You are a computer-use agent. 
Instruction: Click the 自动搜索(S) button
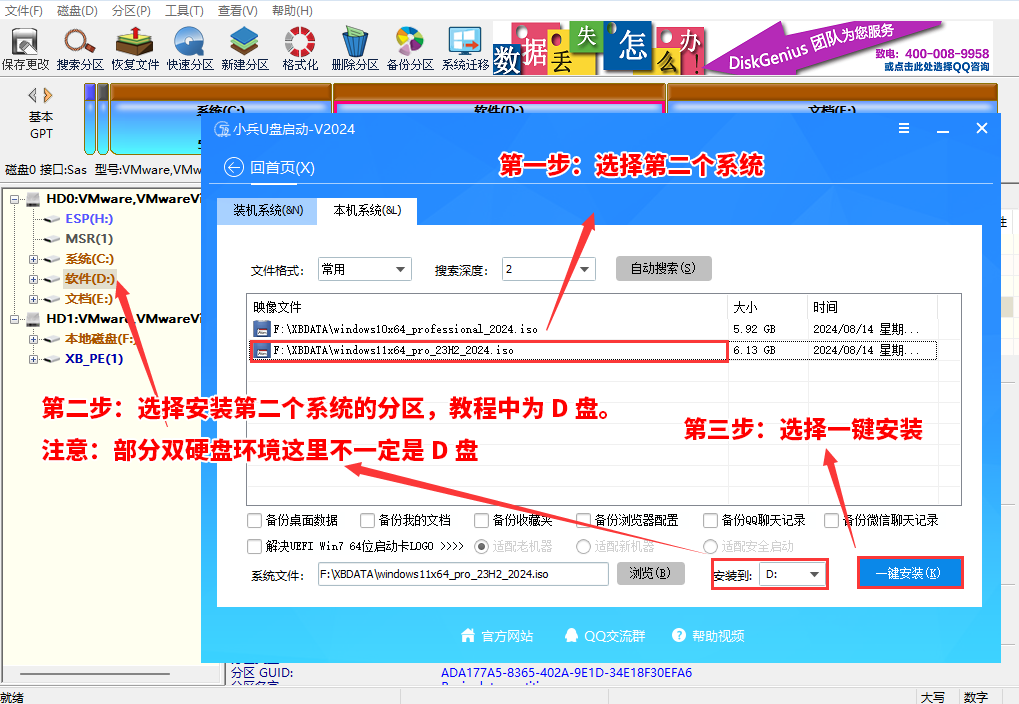[664, 268]
